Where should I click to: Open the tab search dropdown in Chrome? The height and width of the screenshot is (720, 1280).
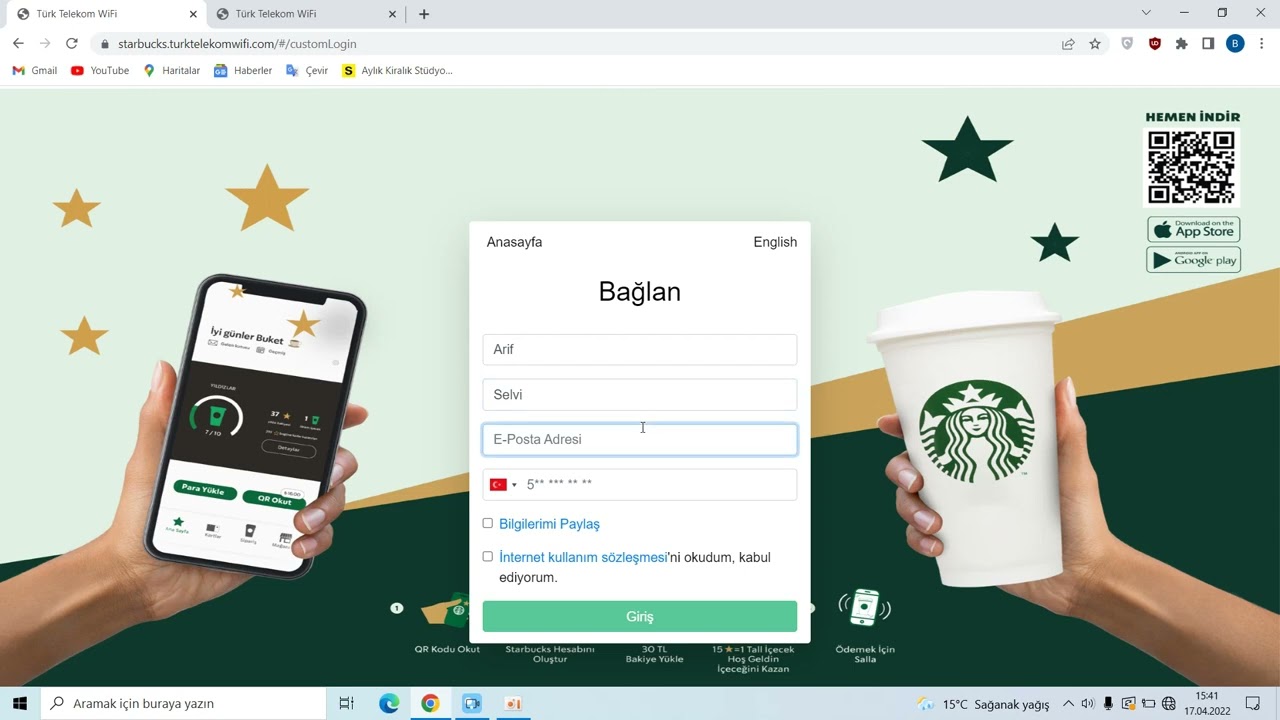(x=1146, y=13)
